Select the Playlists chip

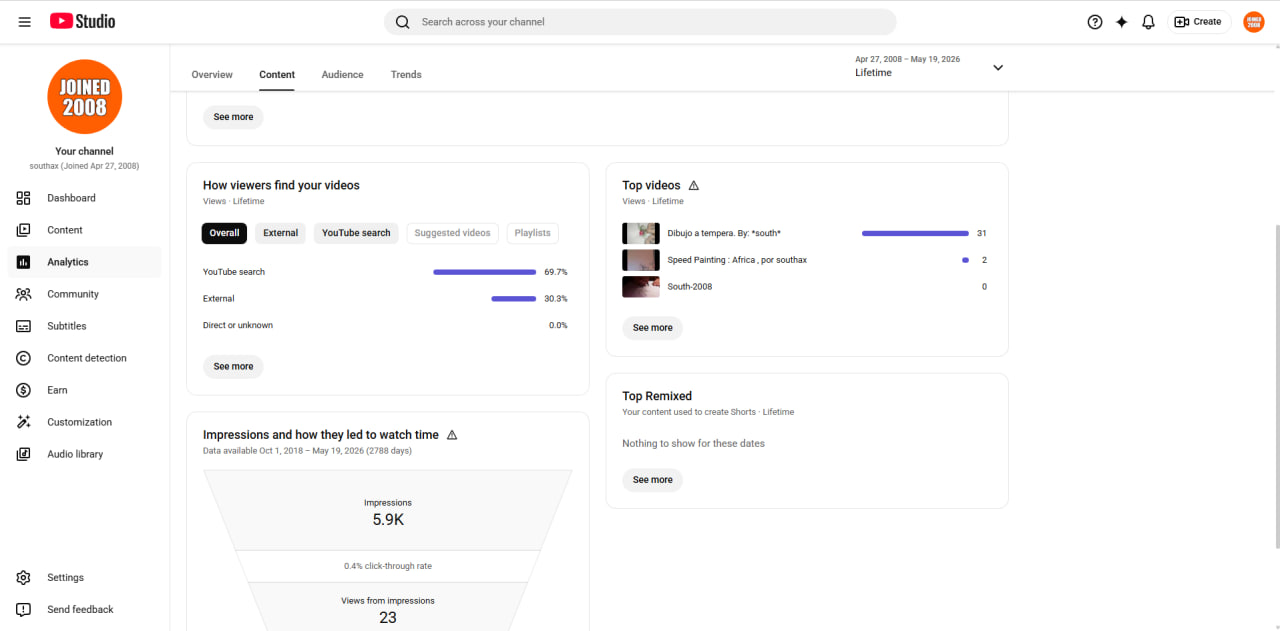click(x=532, y=233)
